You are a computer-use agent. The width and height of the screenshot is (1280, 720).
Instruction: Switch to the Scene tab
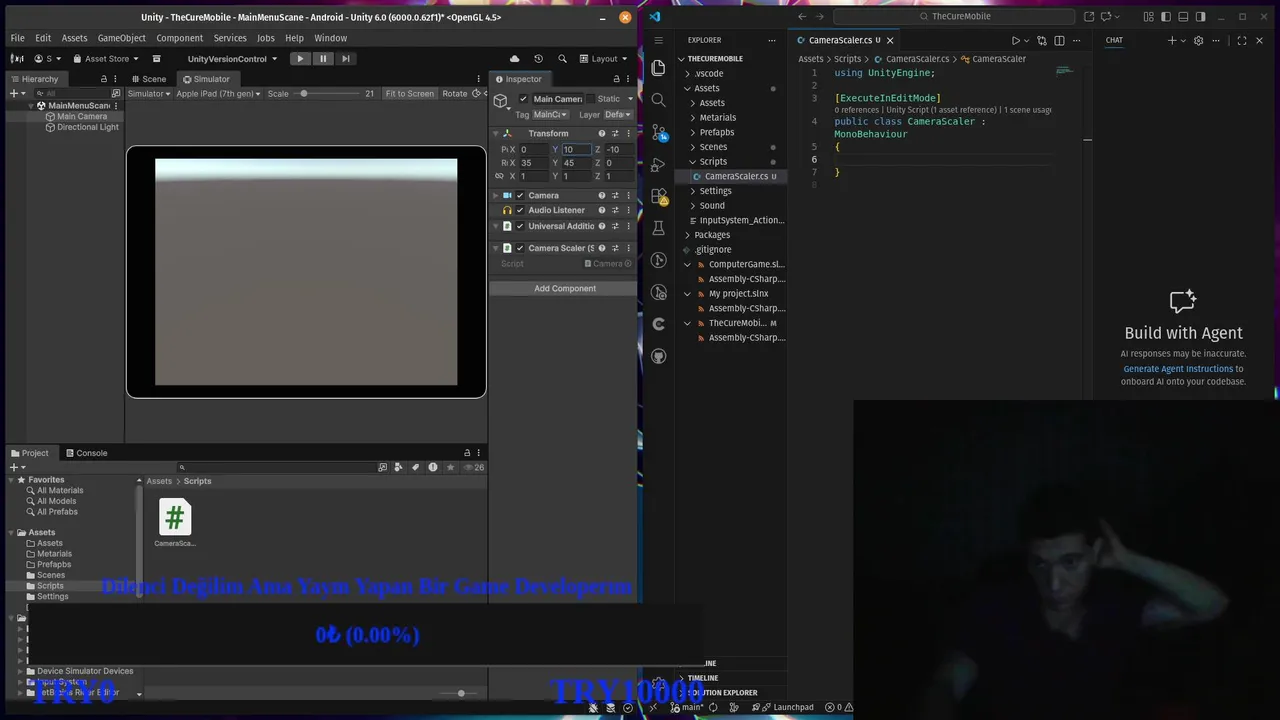[x=148, y=79]
